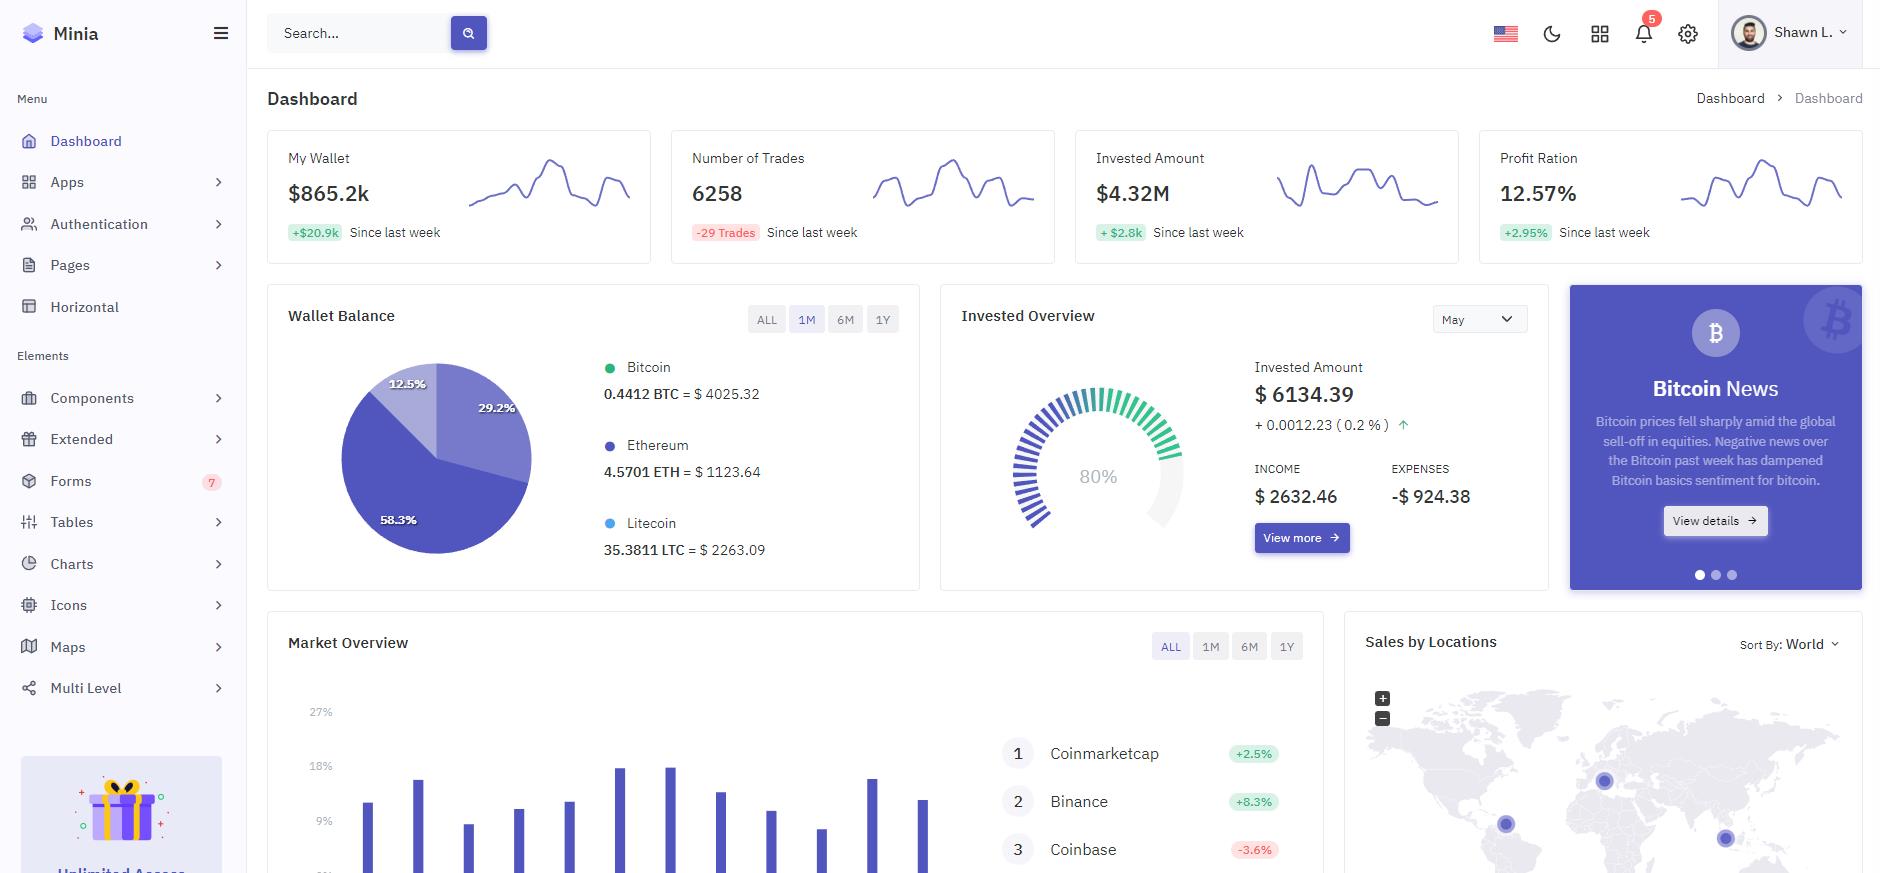Click the Icons cpu icon
Screen dimensions: 1880x873
(29, 605)
